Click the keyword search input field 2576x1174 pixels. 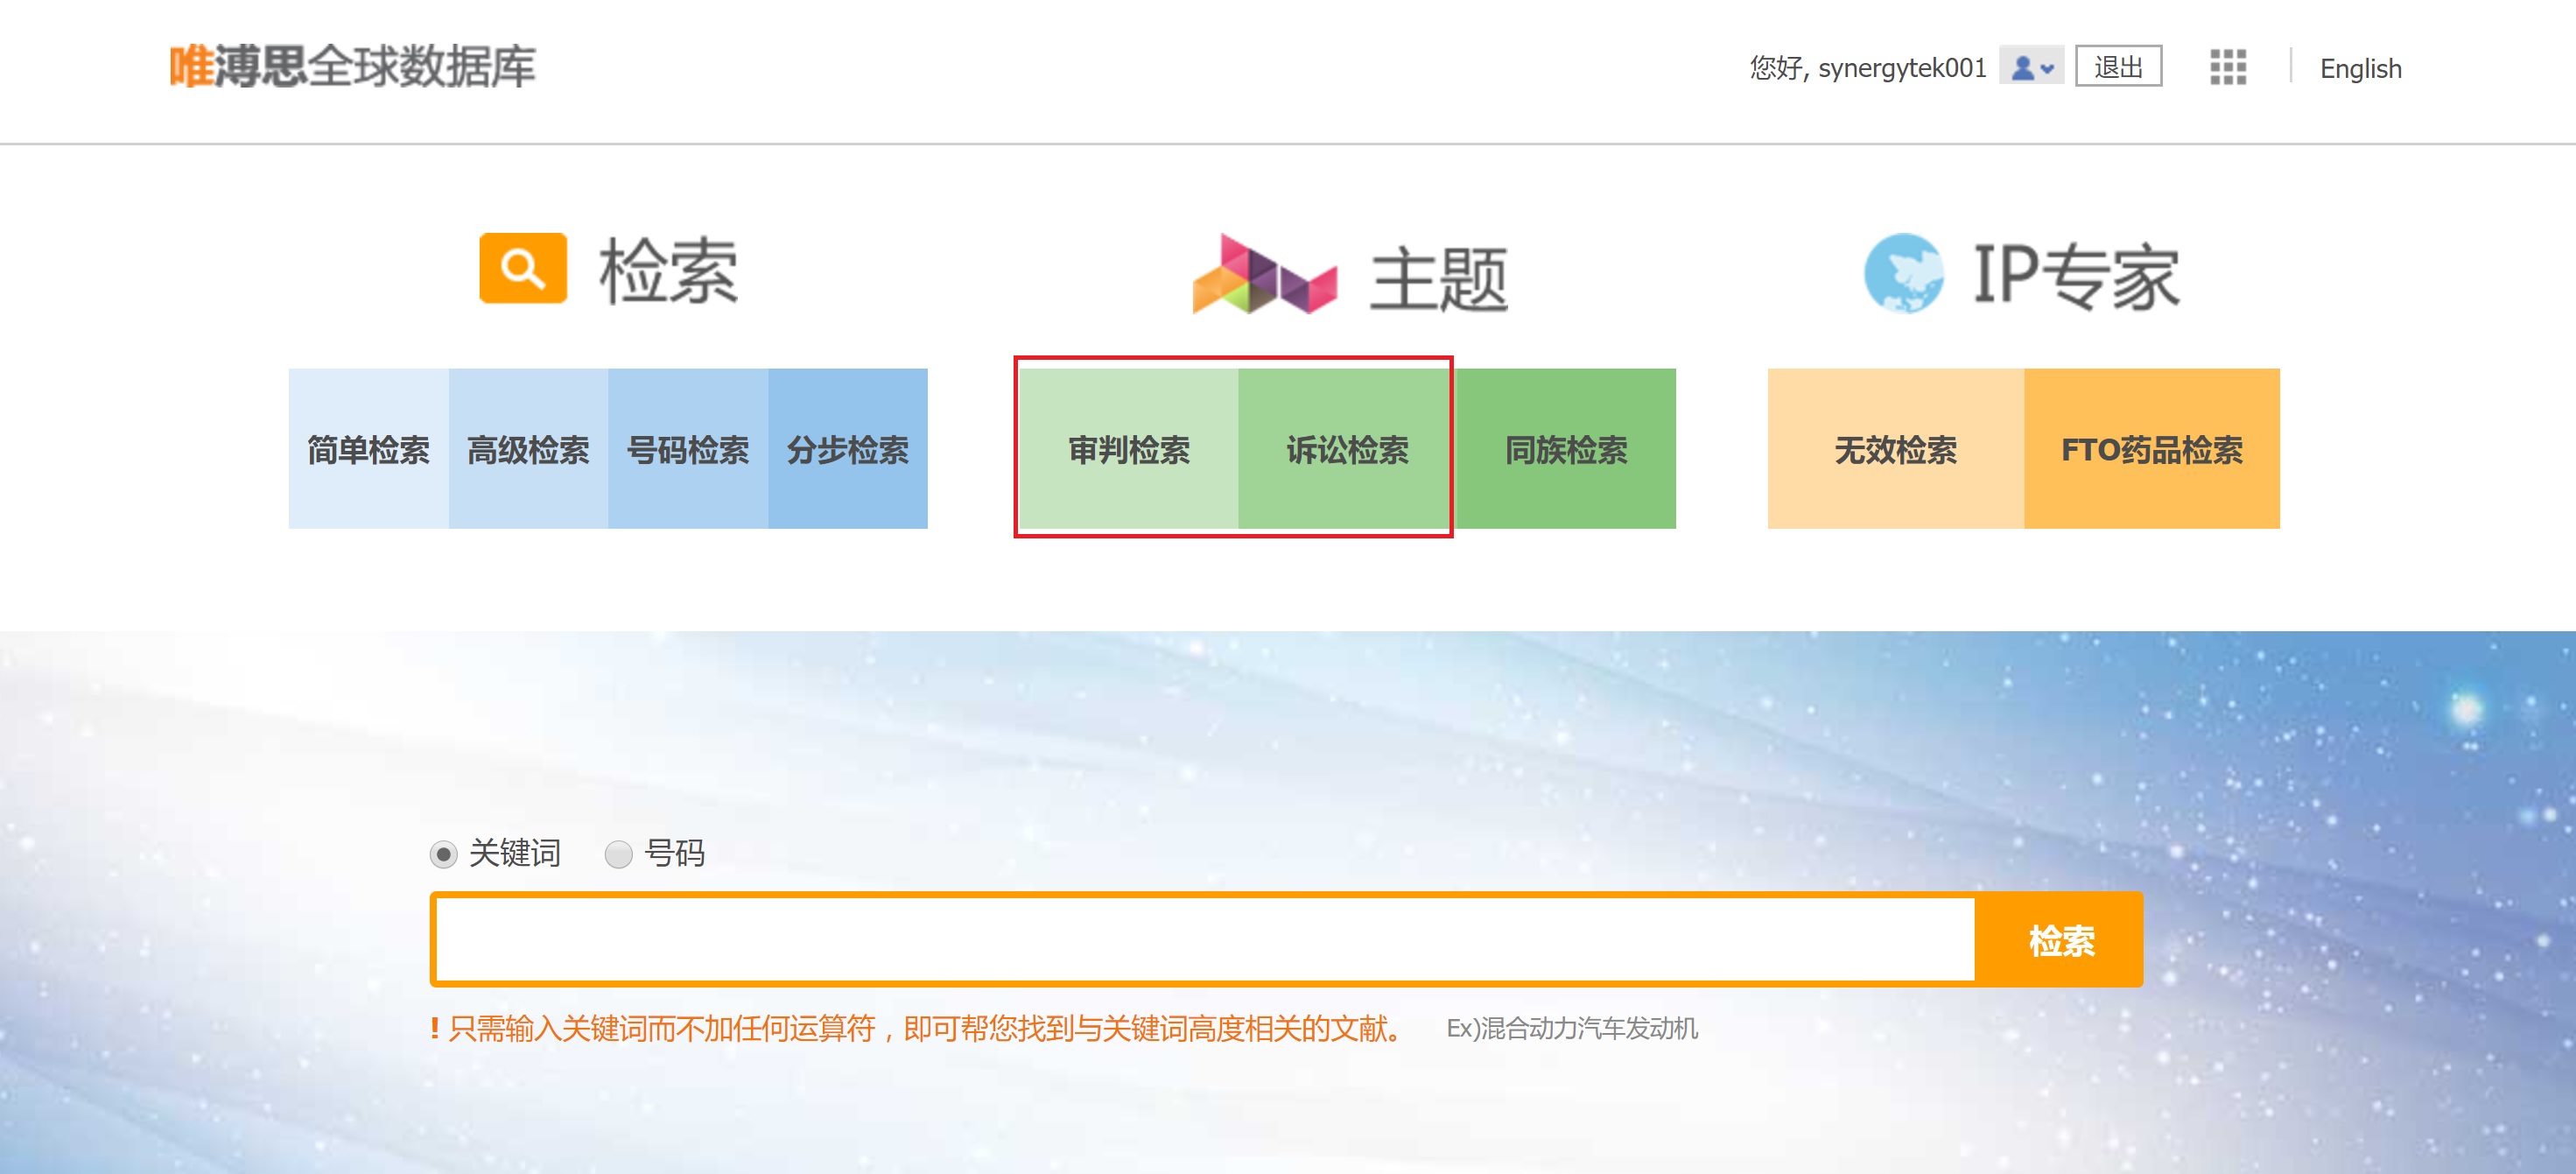click(x=1204, y=940)
